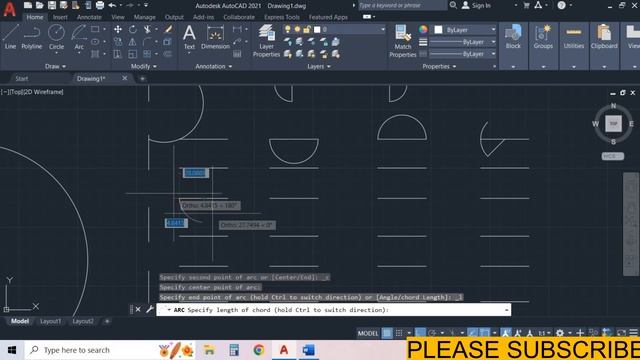Add a new layout with plus button
640x360 pixels.
[107, 321]
